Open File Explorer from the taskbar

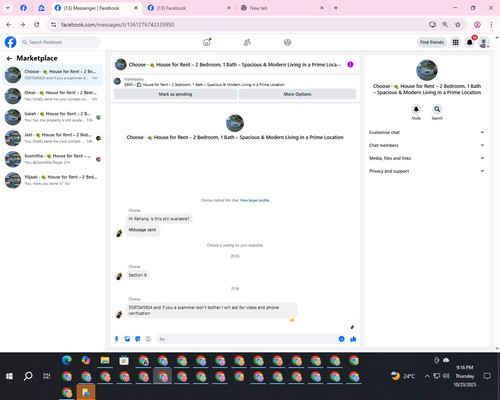(x=105, y=360)
